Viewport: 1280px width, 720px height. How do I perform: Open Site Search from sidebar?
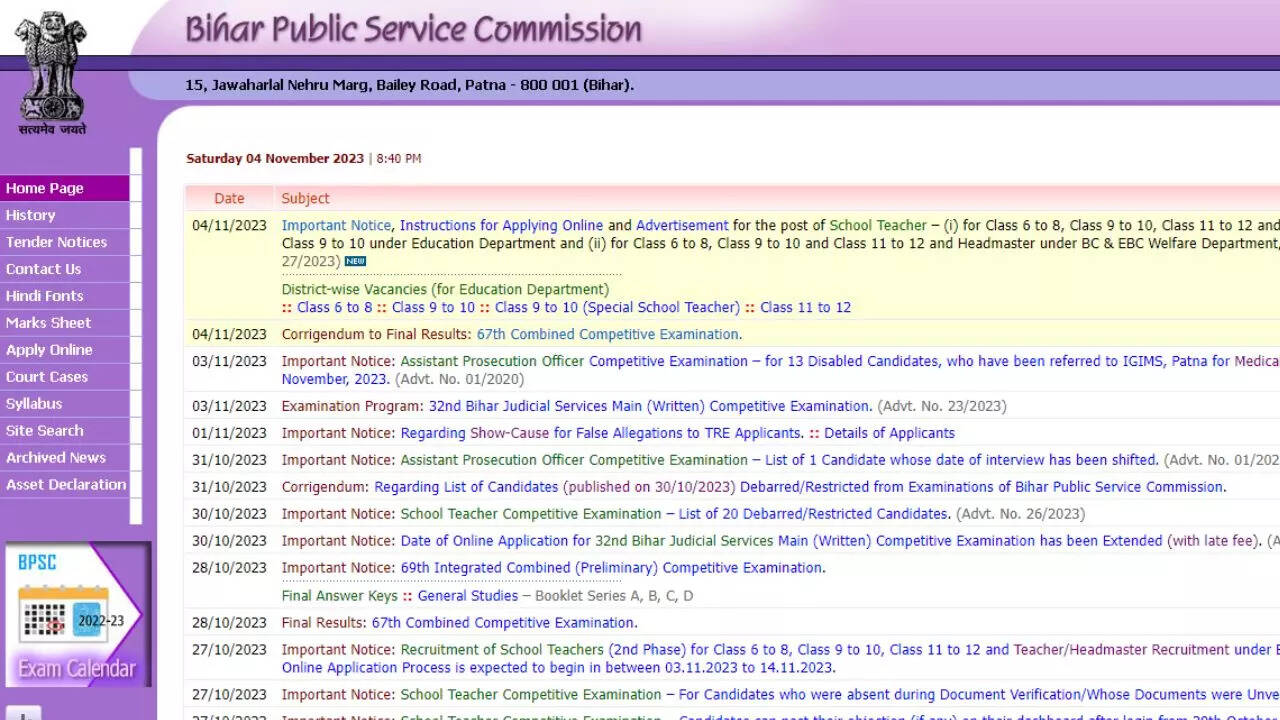pos(45,431)
